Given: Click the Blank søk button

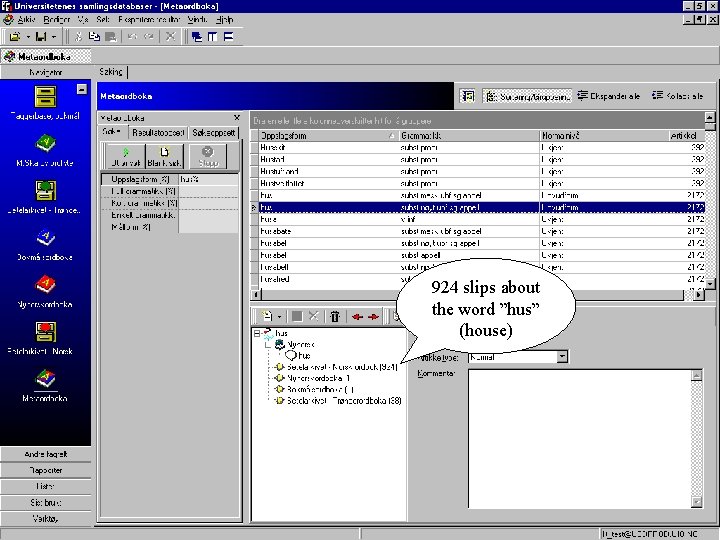Looking at the screenshot, I should pyautogui.click(x=164, y=156).
